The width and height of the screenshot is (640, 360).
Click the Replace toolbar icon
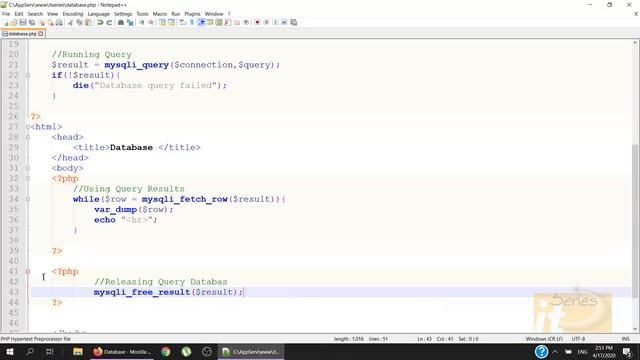[130, 22]
